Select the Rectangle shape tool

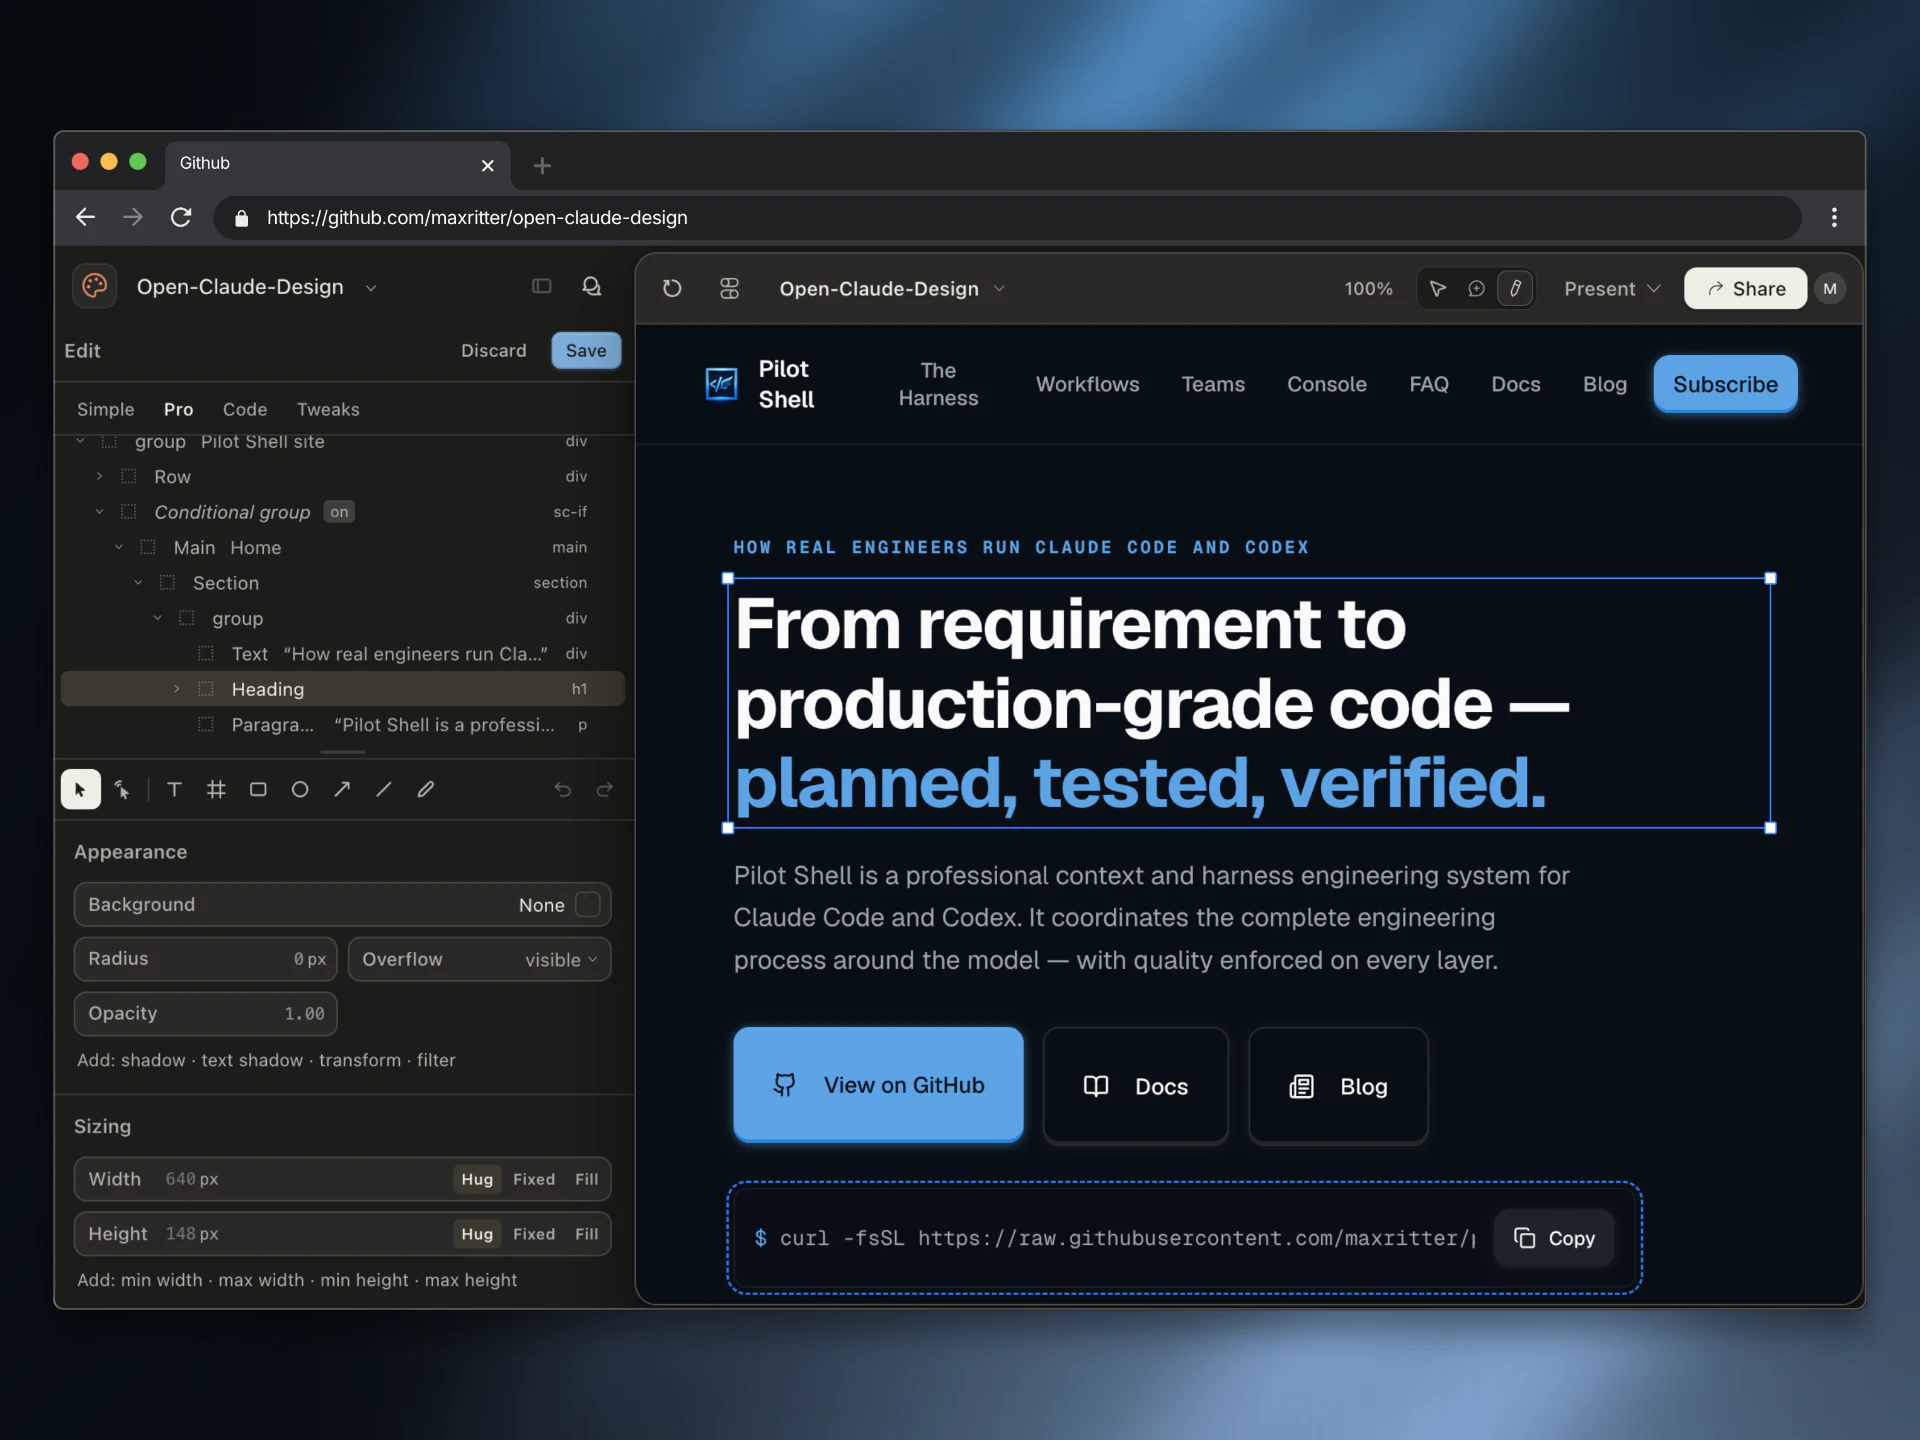pyautogui.click(x=258, y=789)
